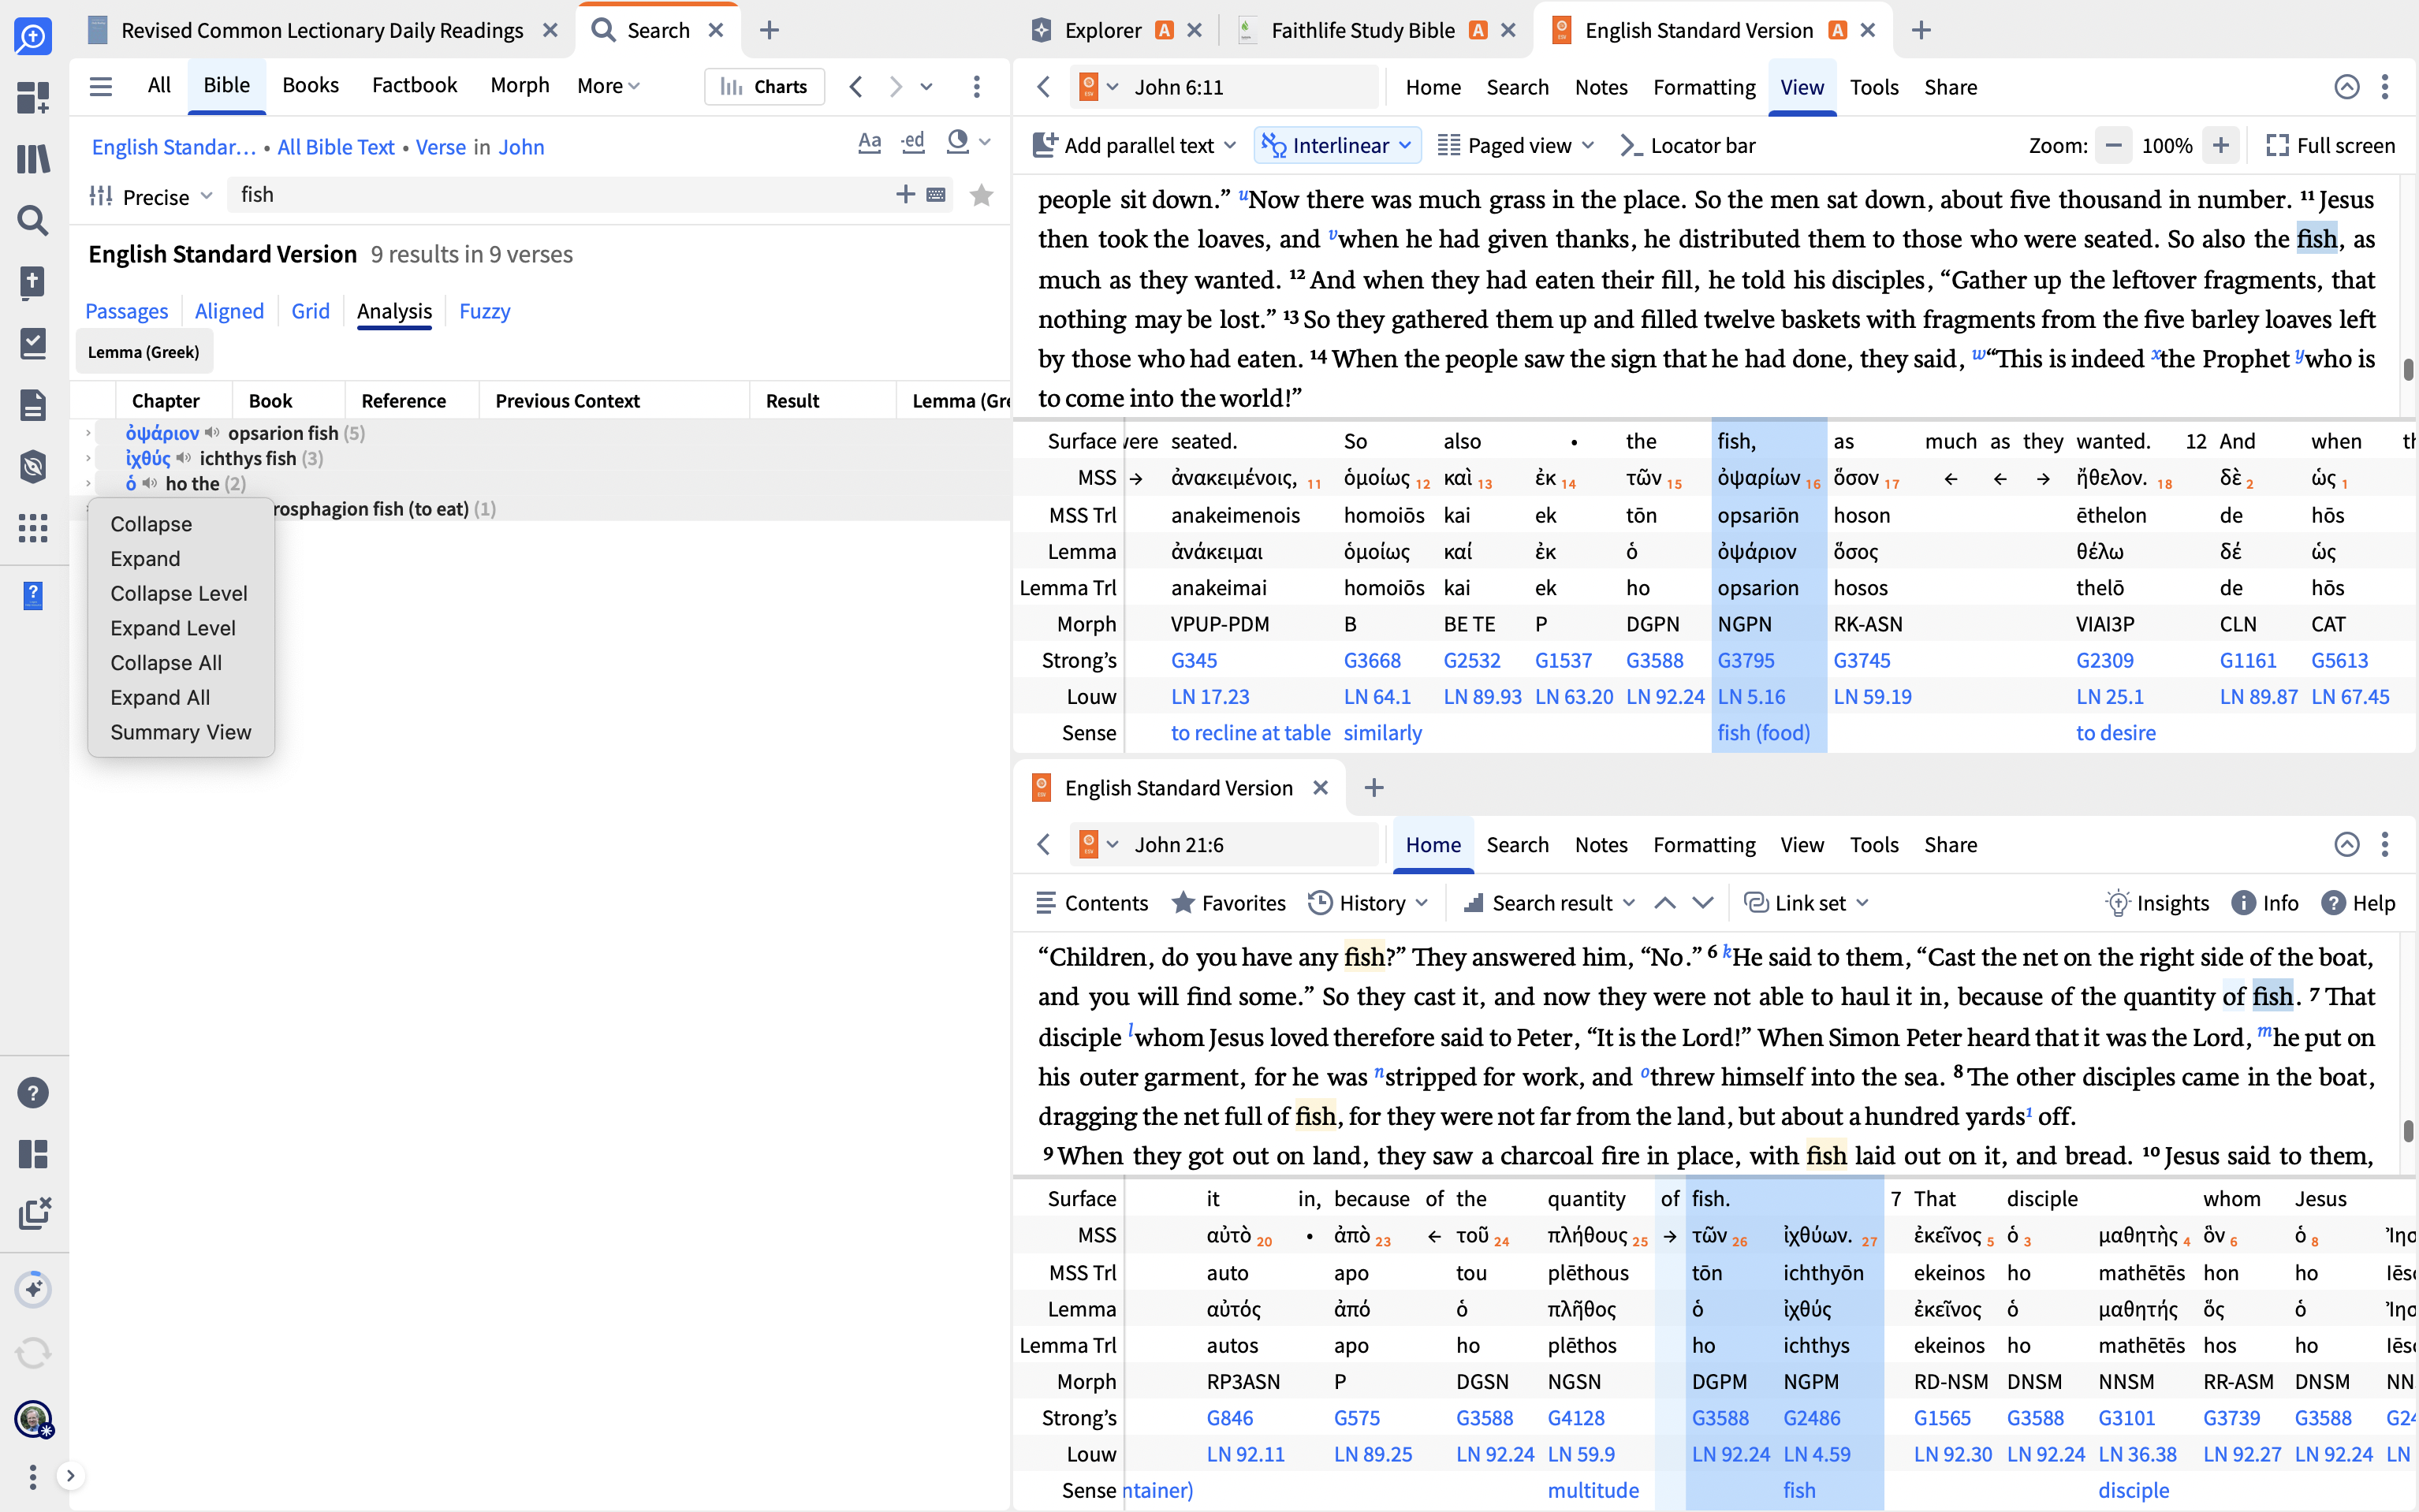
Task: Open on-screen keyboard icon in search box
Action: point(936,195)
